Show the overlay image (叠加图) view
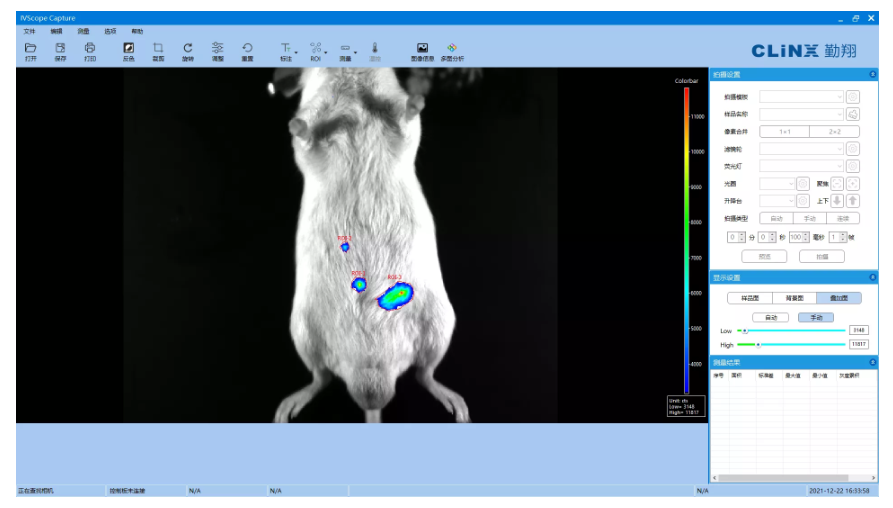 coord(839,298)
